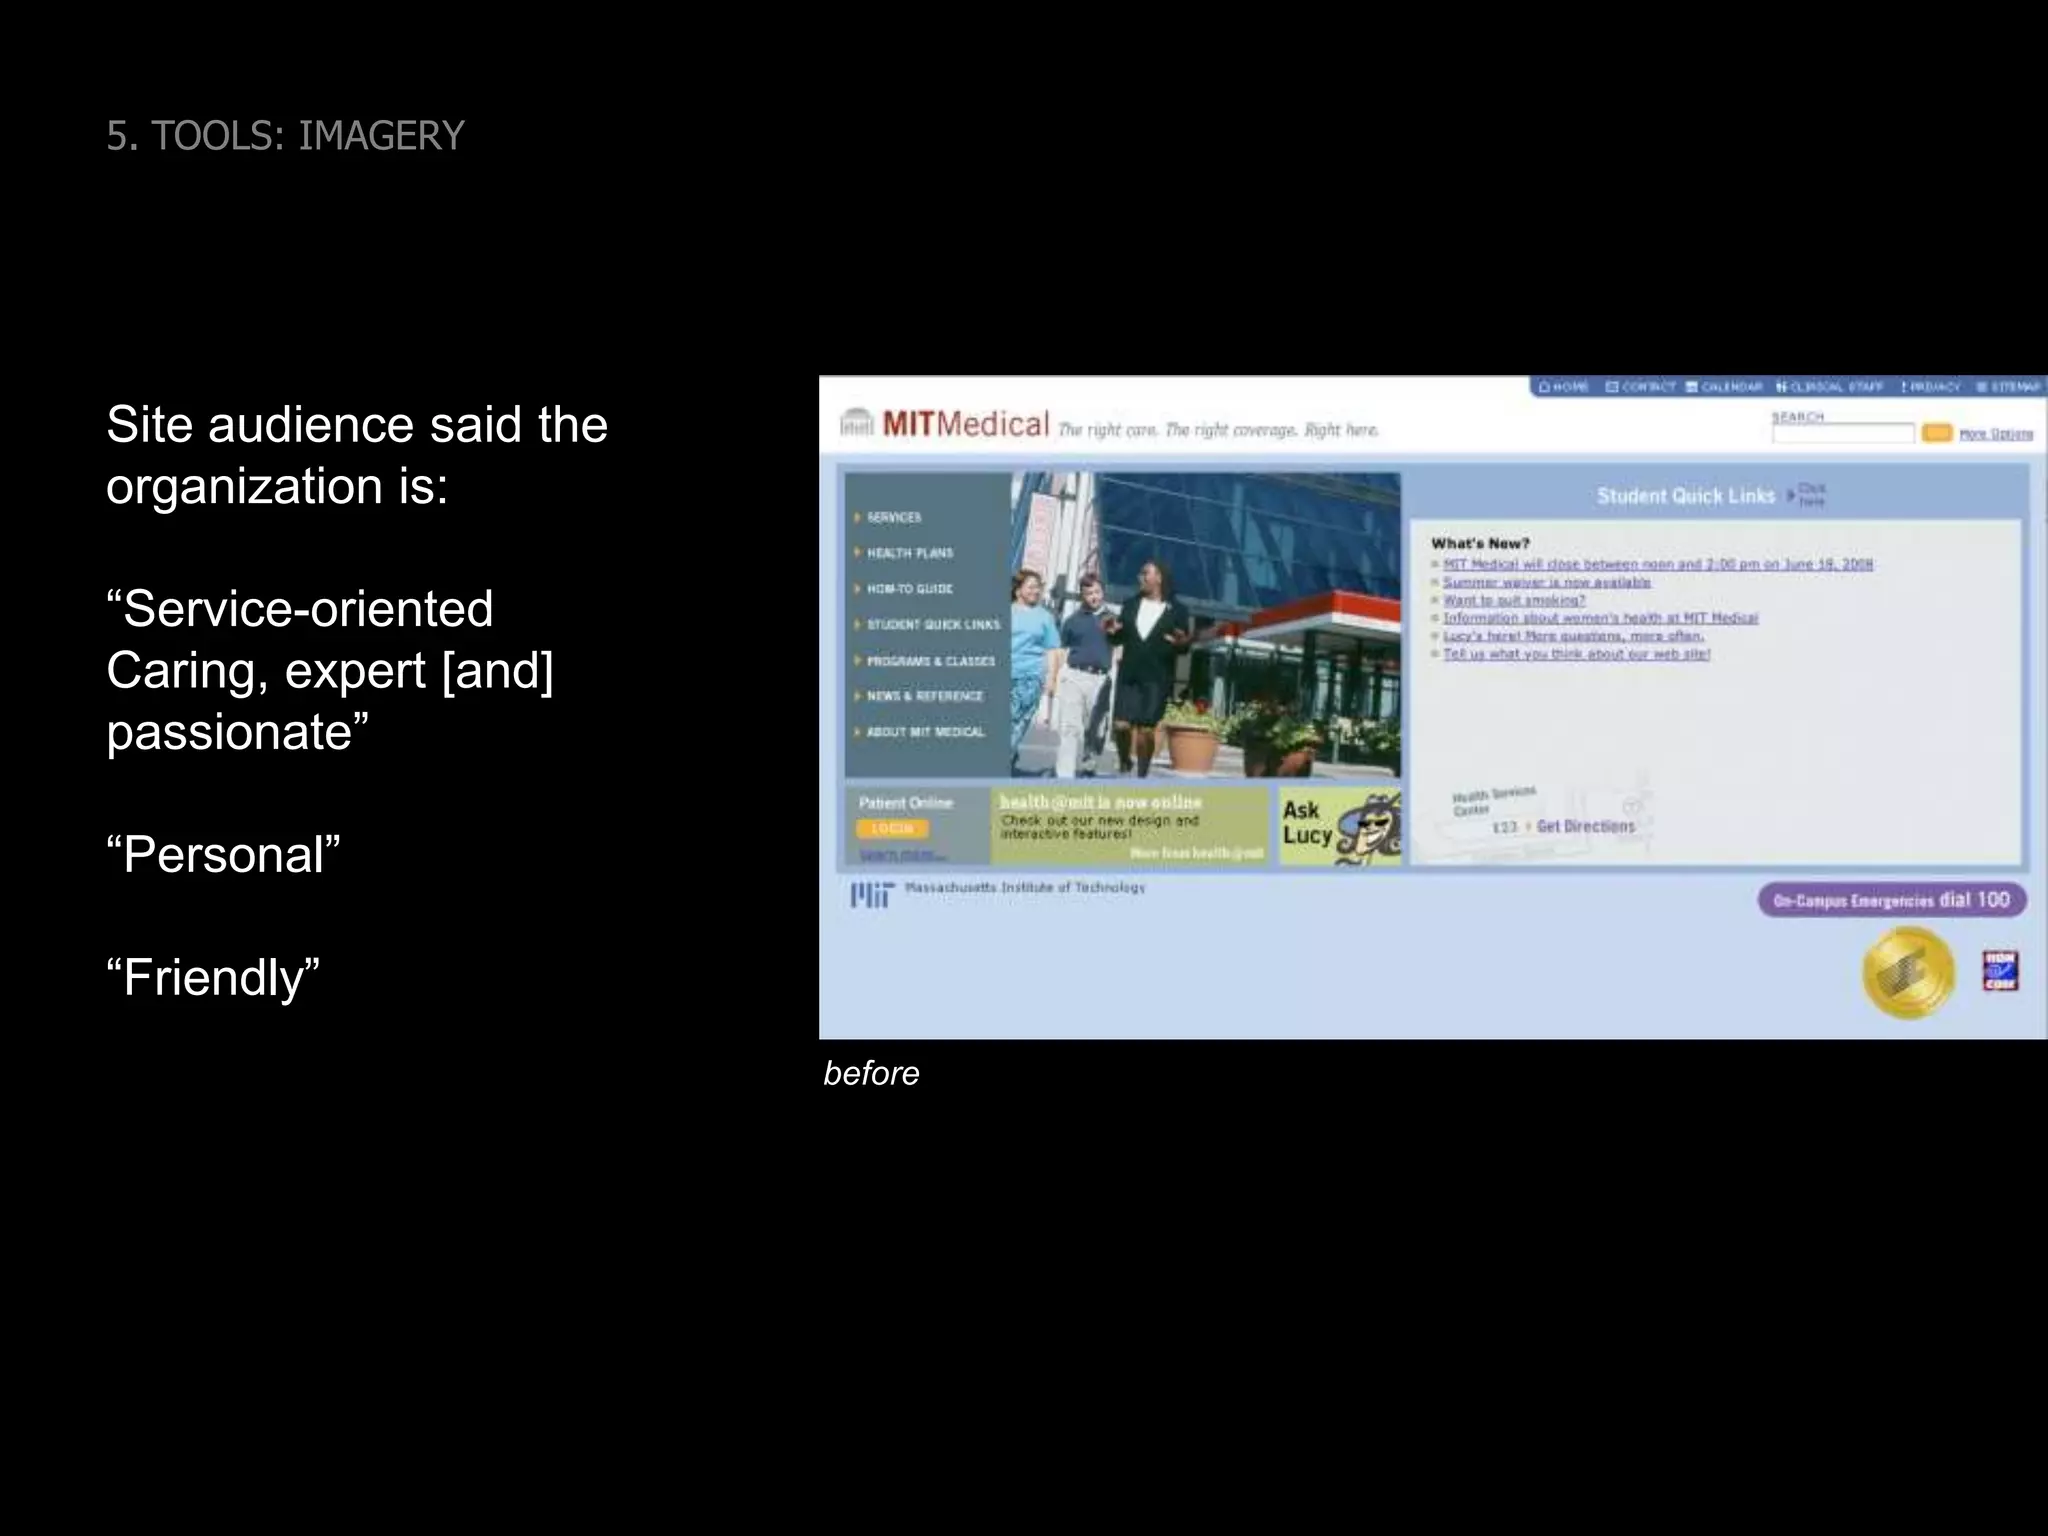2048x1536 pixels.
Task: Click the HONcode certification badge
Action: (x=2000, y=971)
